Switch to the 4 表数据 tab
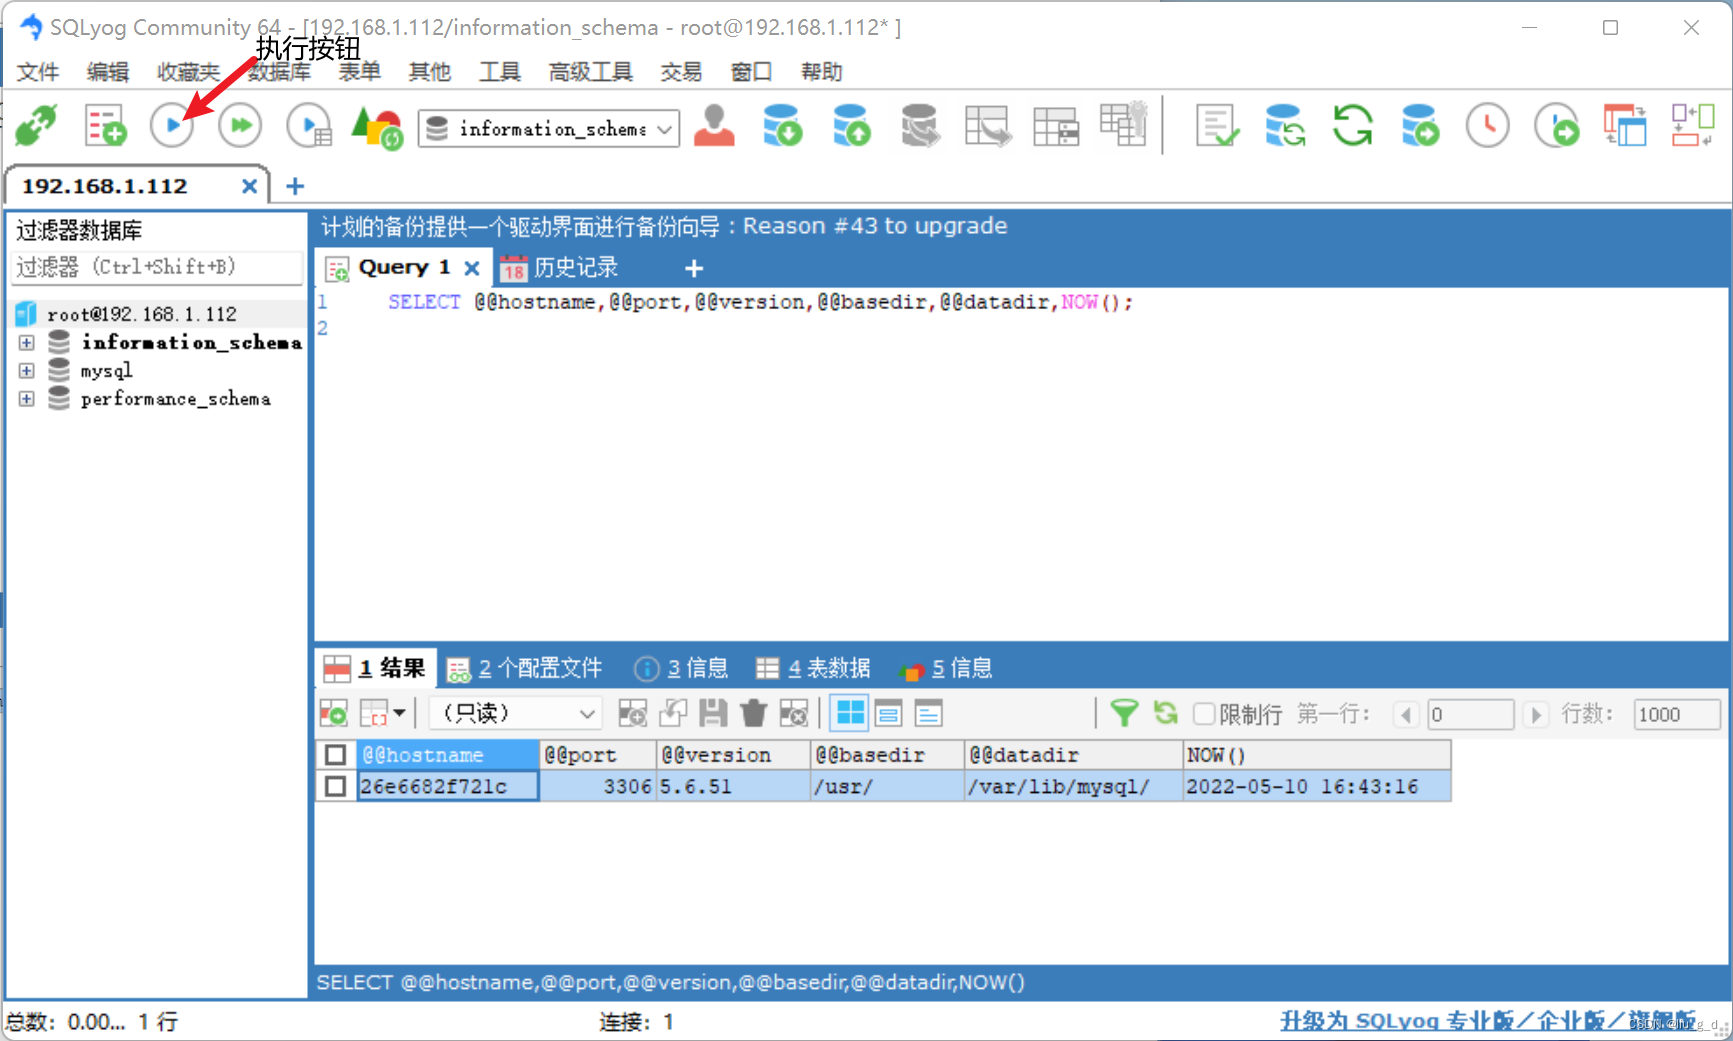This screenshot has width=1733, height=1041. point(813,668)
